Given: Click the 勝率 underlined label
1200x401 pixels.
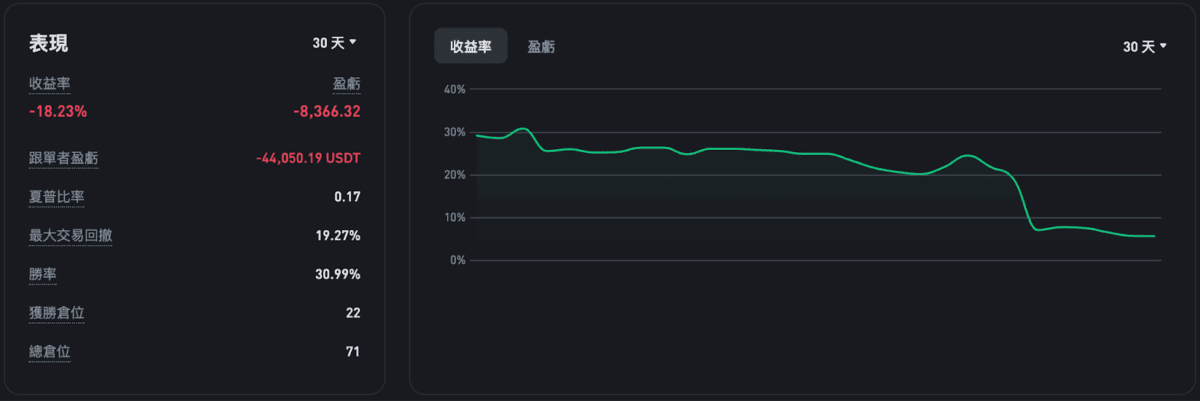Looking at the screenshot, I should [42, 274].
